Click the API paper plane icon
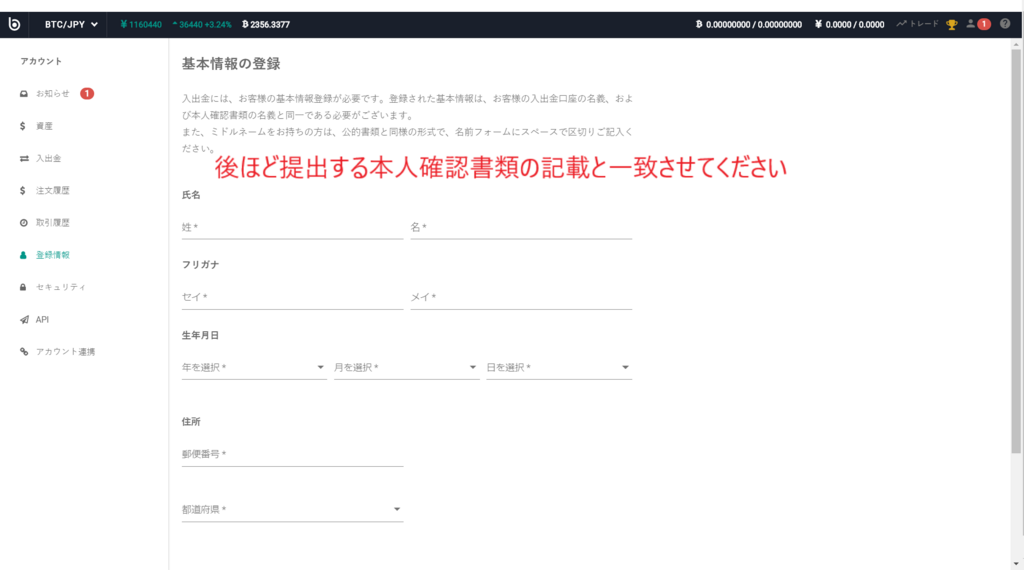This screenshot has height=570, width=1024. click(23, 320)
